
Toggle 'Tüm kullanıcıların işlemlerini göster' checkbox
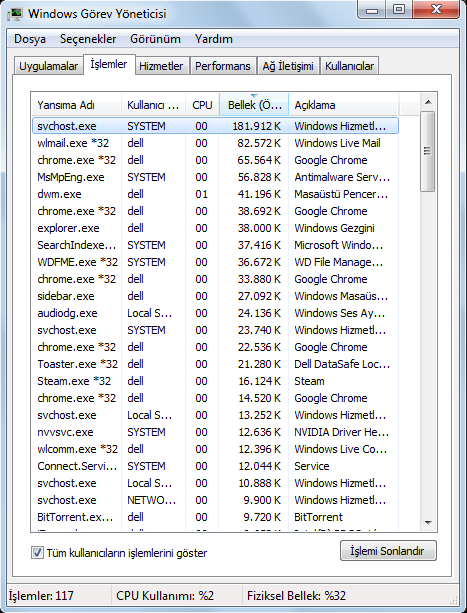pos(37,552)
